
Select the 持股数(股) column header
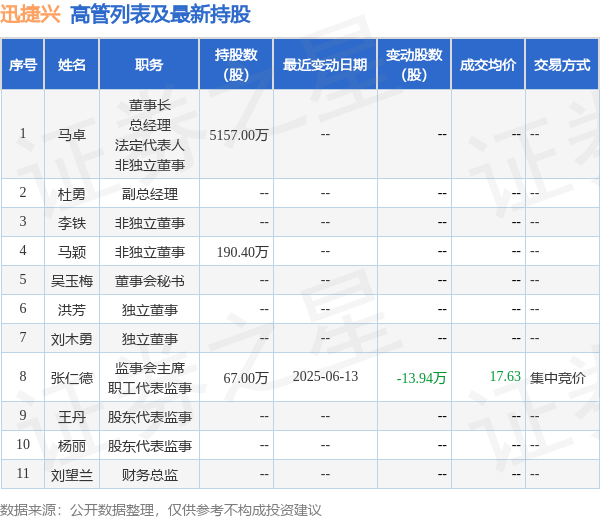tap(236, 64)
